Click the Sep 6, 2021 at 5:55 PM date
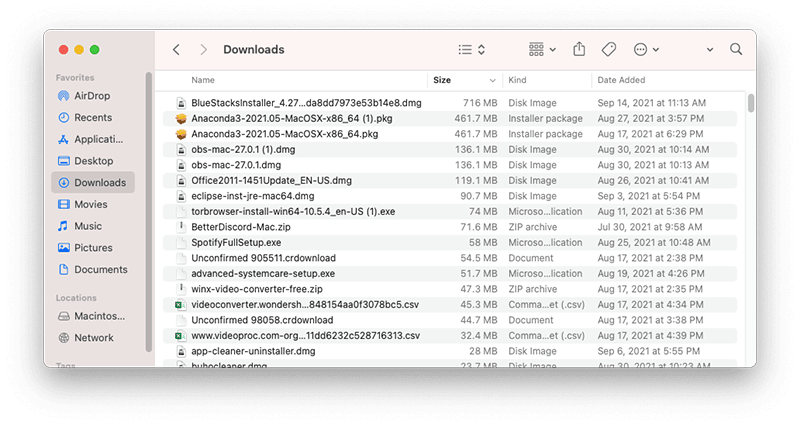The width and height of the screenshot is (800, 425). click(x=648, y=351)
